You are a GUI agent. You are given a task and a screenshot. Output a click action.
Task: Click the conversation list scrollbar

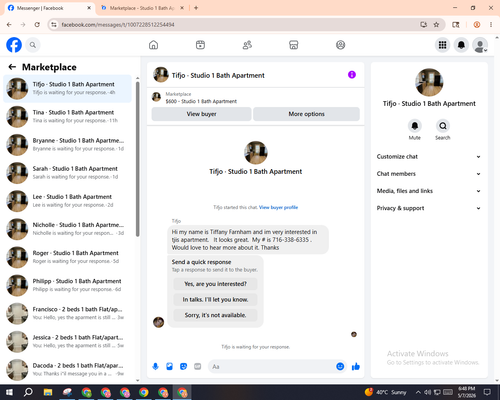138,159
